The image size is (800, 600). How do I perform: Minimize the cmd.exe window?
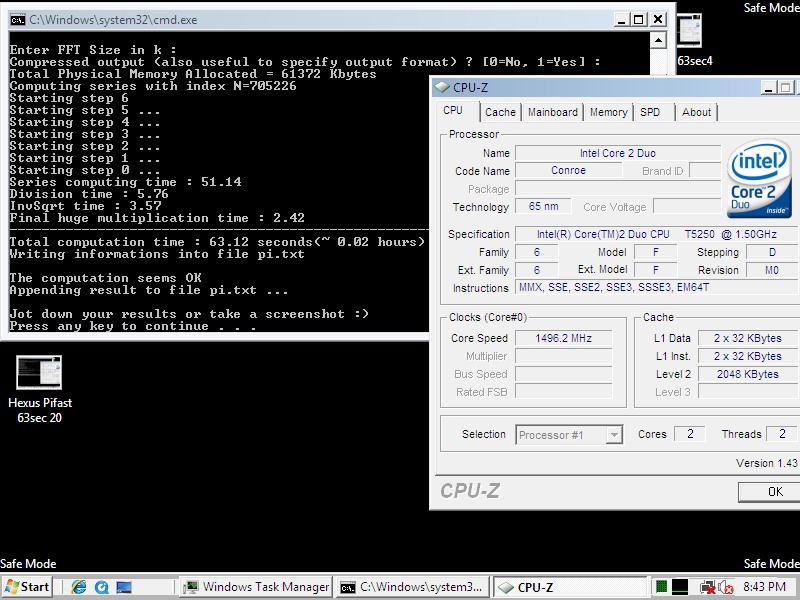coord(621,20)
